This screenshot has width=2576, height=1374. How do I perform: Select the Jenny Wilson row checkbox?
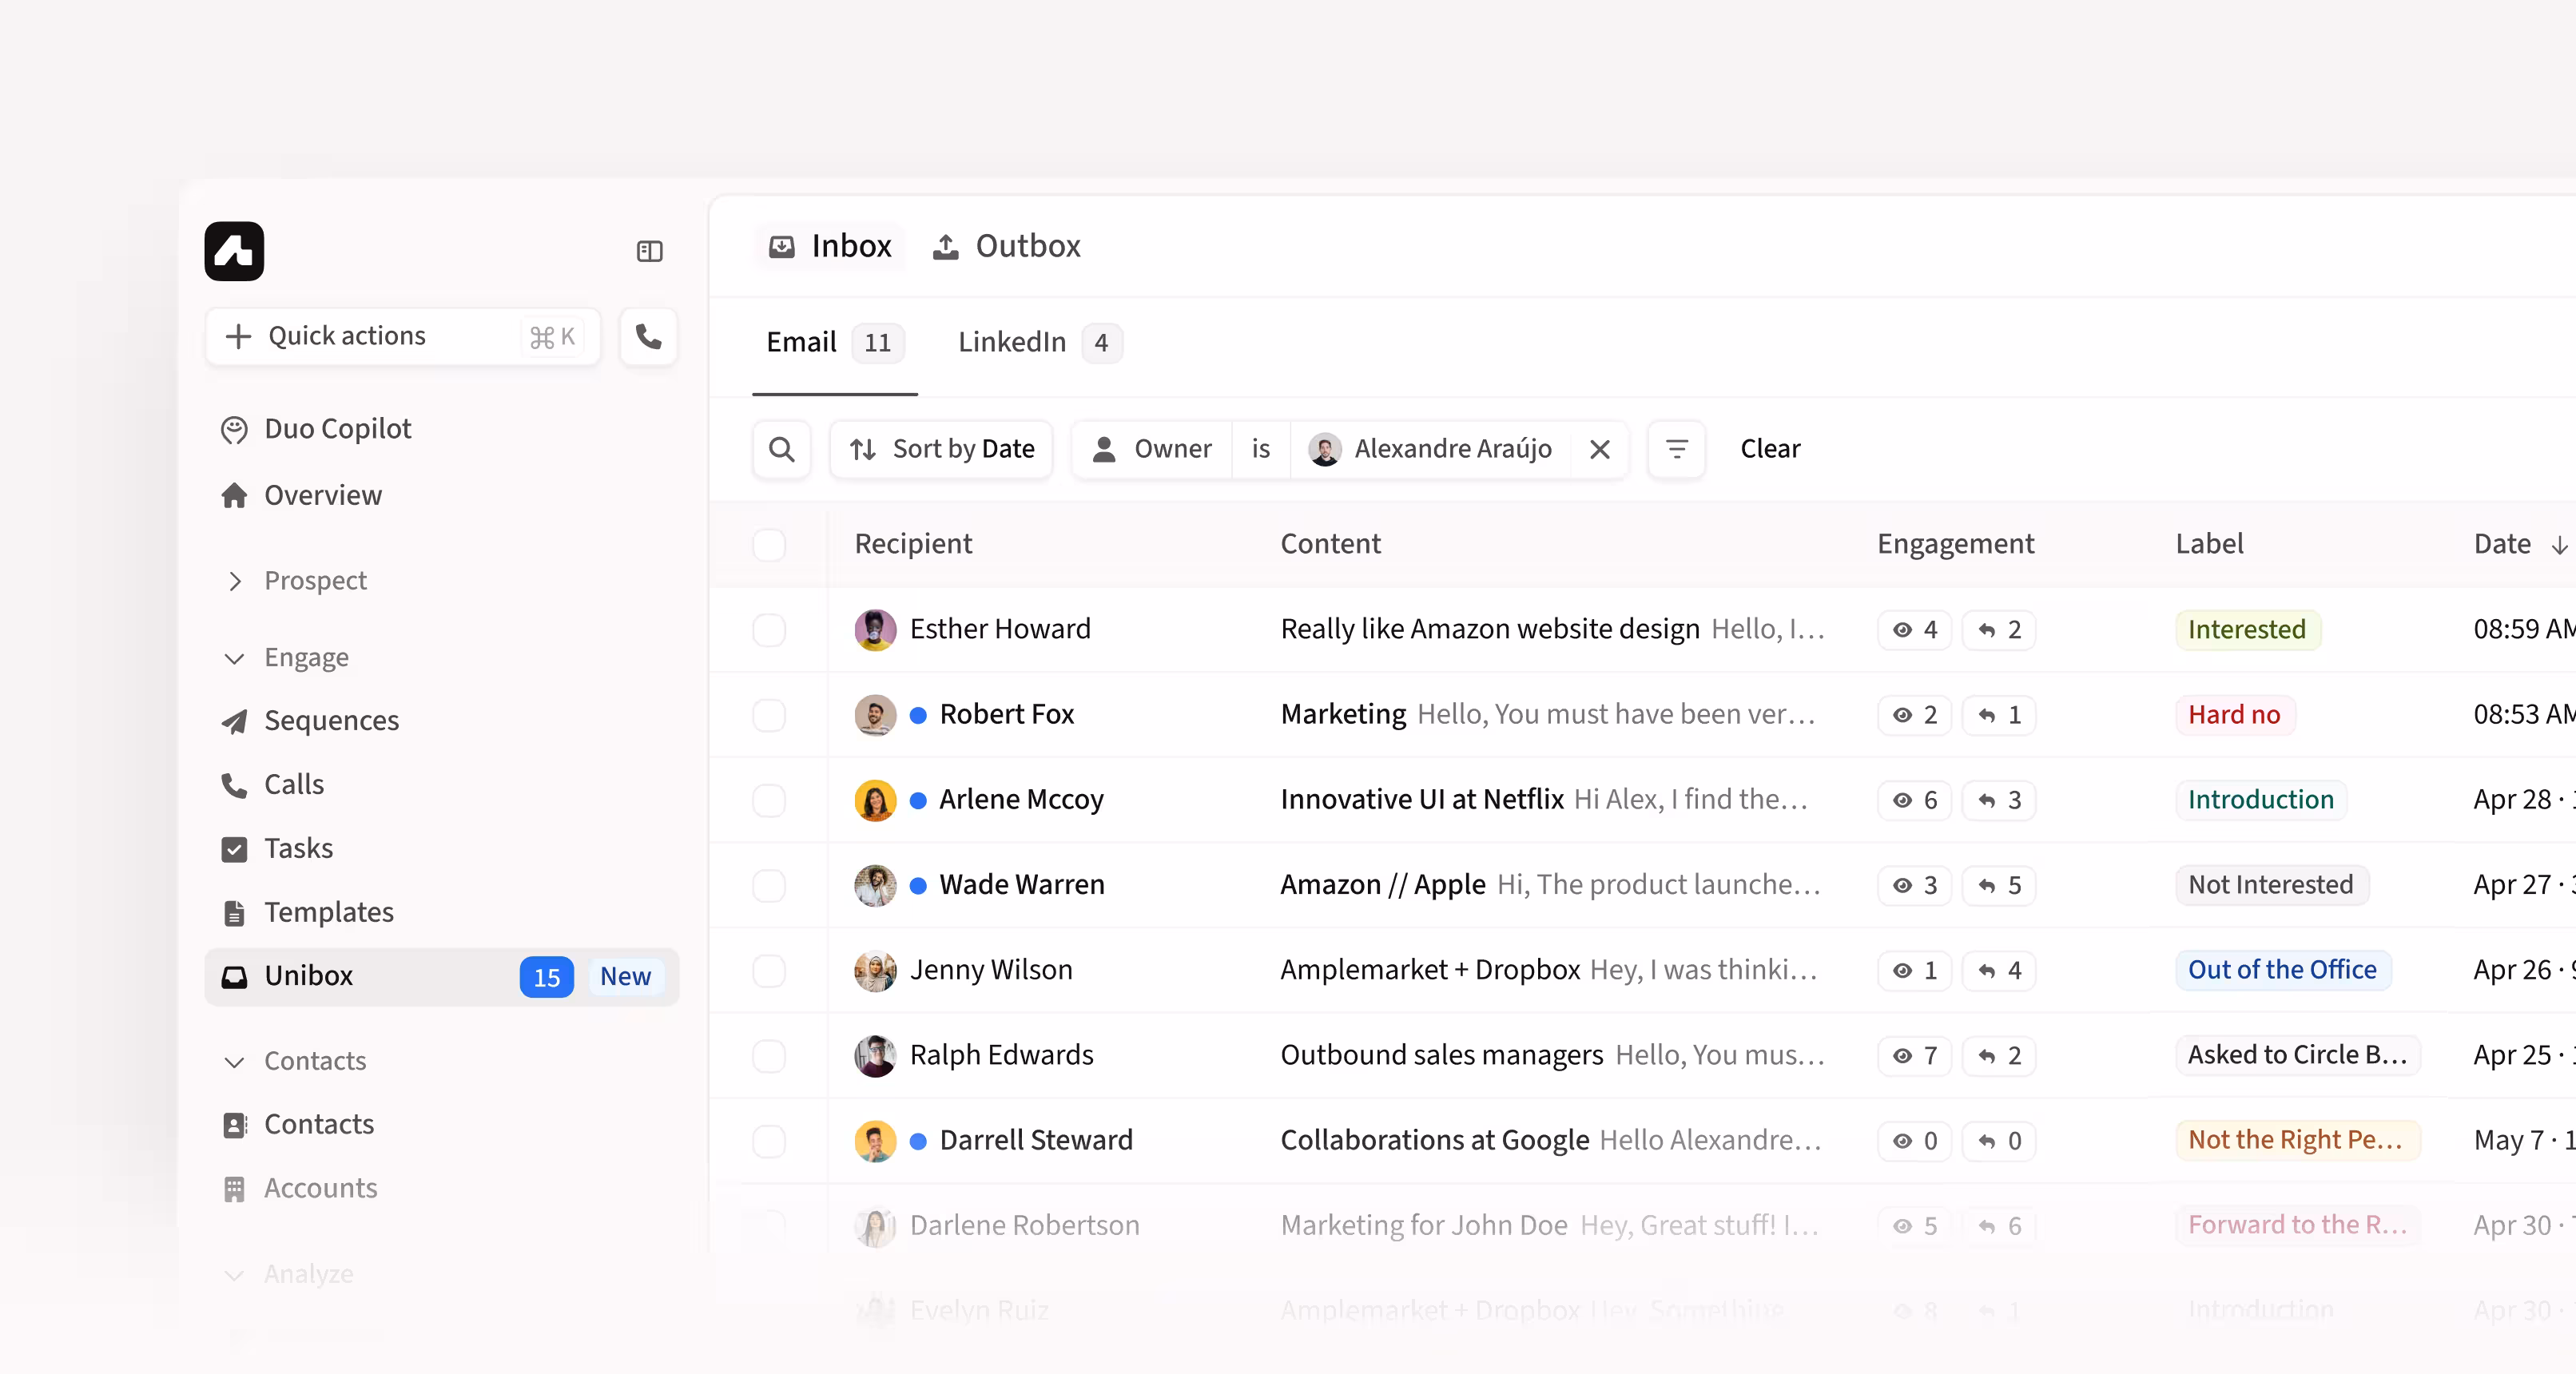coord(769,970)
